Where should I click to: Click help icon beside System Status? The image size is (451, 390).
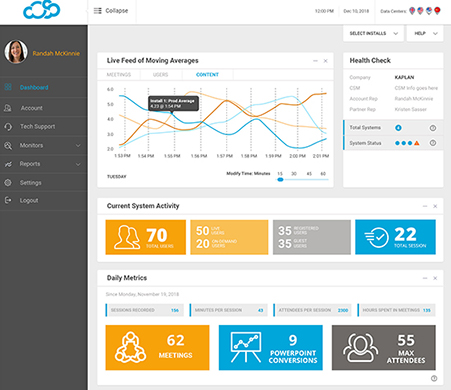click(x=433, y=143)
